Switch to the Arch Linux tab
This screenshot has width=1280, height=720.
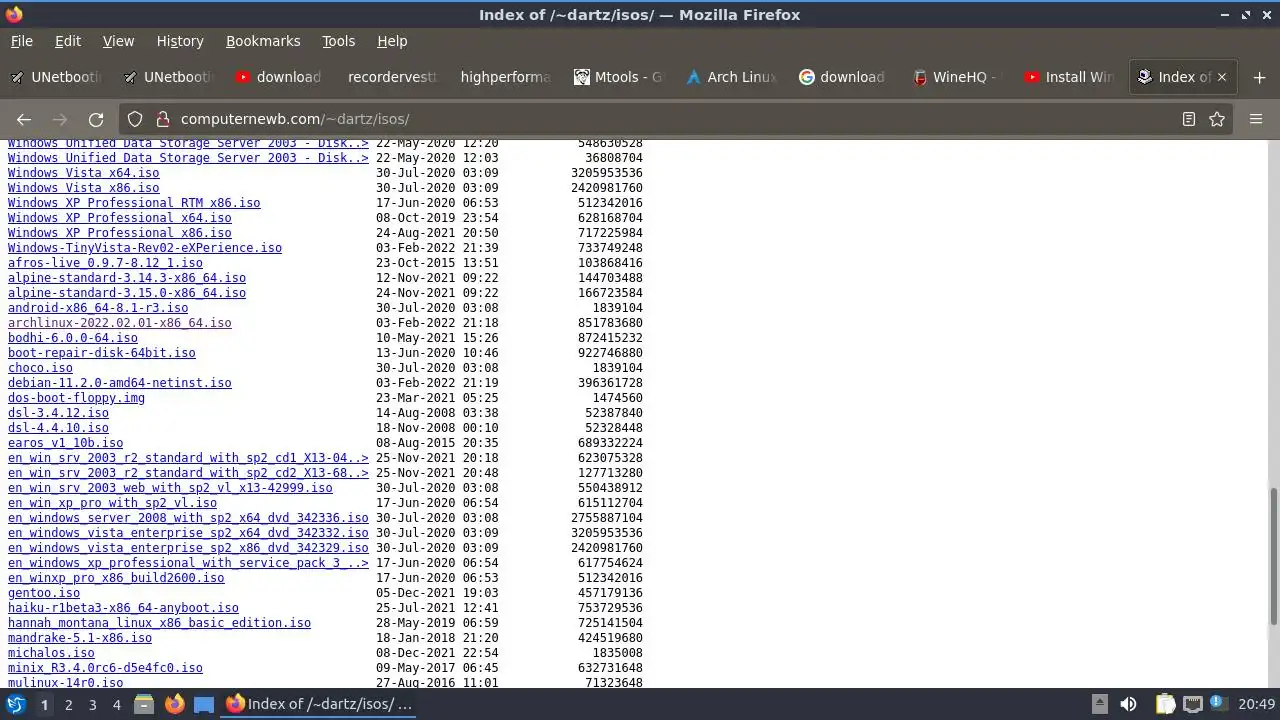click(731, 77)
